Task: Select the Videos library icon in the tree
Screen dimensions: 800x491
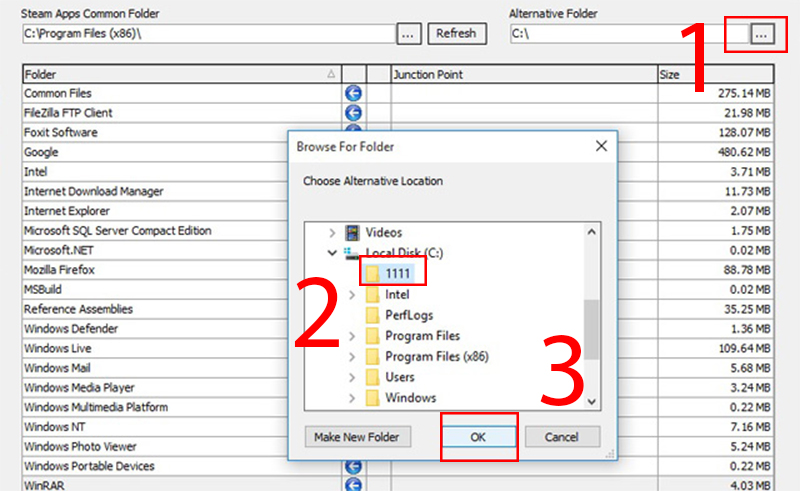Action: 352,233
